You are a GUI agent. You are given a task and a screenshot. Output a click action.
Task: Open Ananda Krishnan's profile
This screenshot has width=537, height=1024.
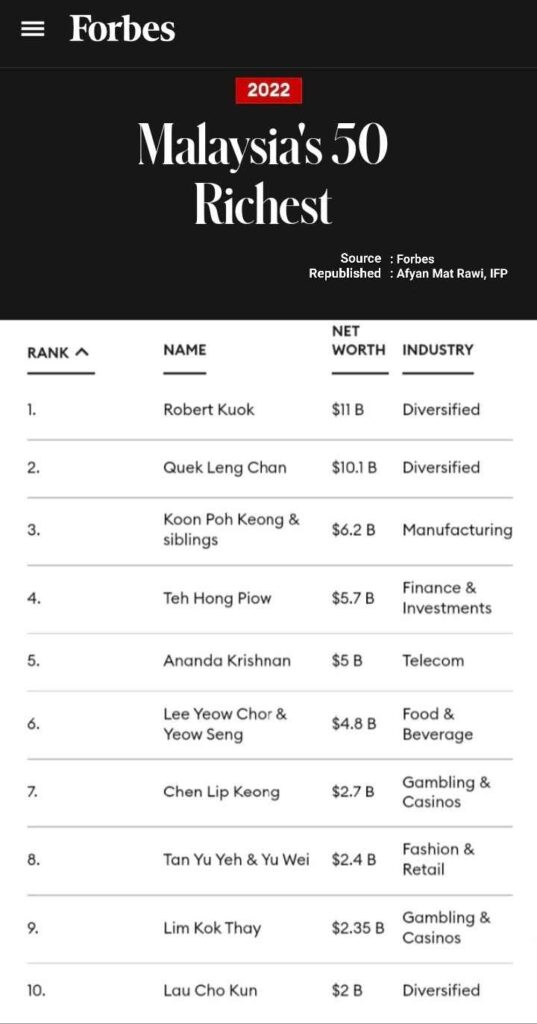[227, 661]
